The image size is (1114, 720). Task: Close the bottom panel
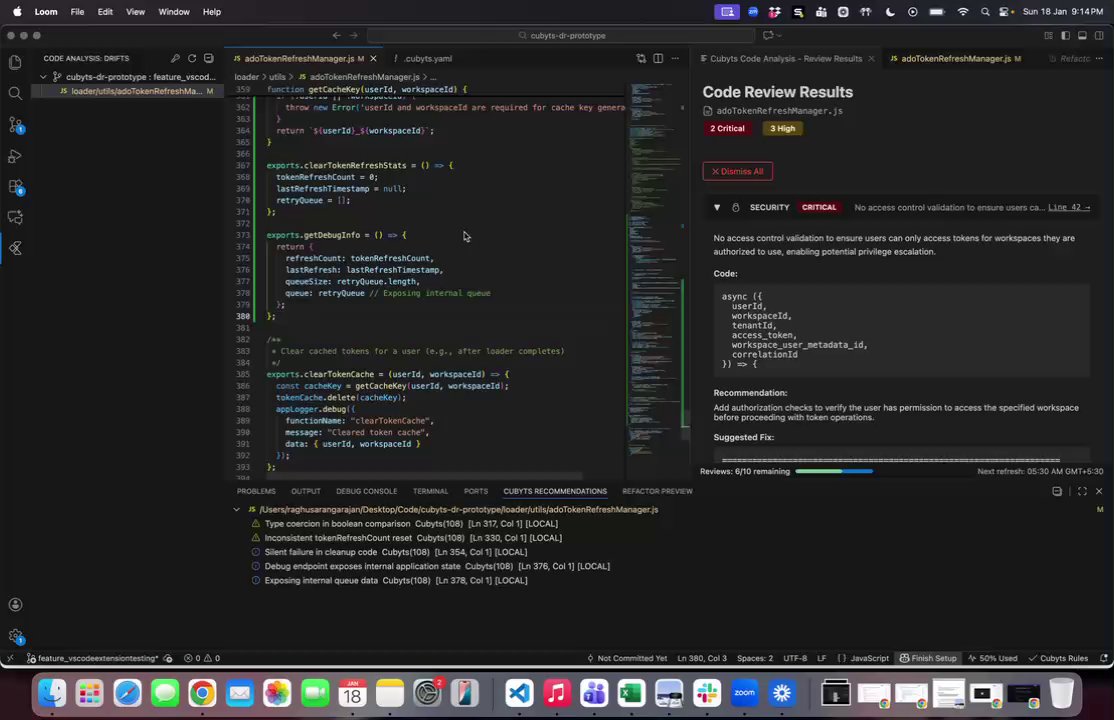1099,491
